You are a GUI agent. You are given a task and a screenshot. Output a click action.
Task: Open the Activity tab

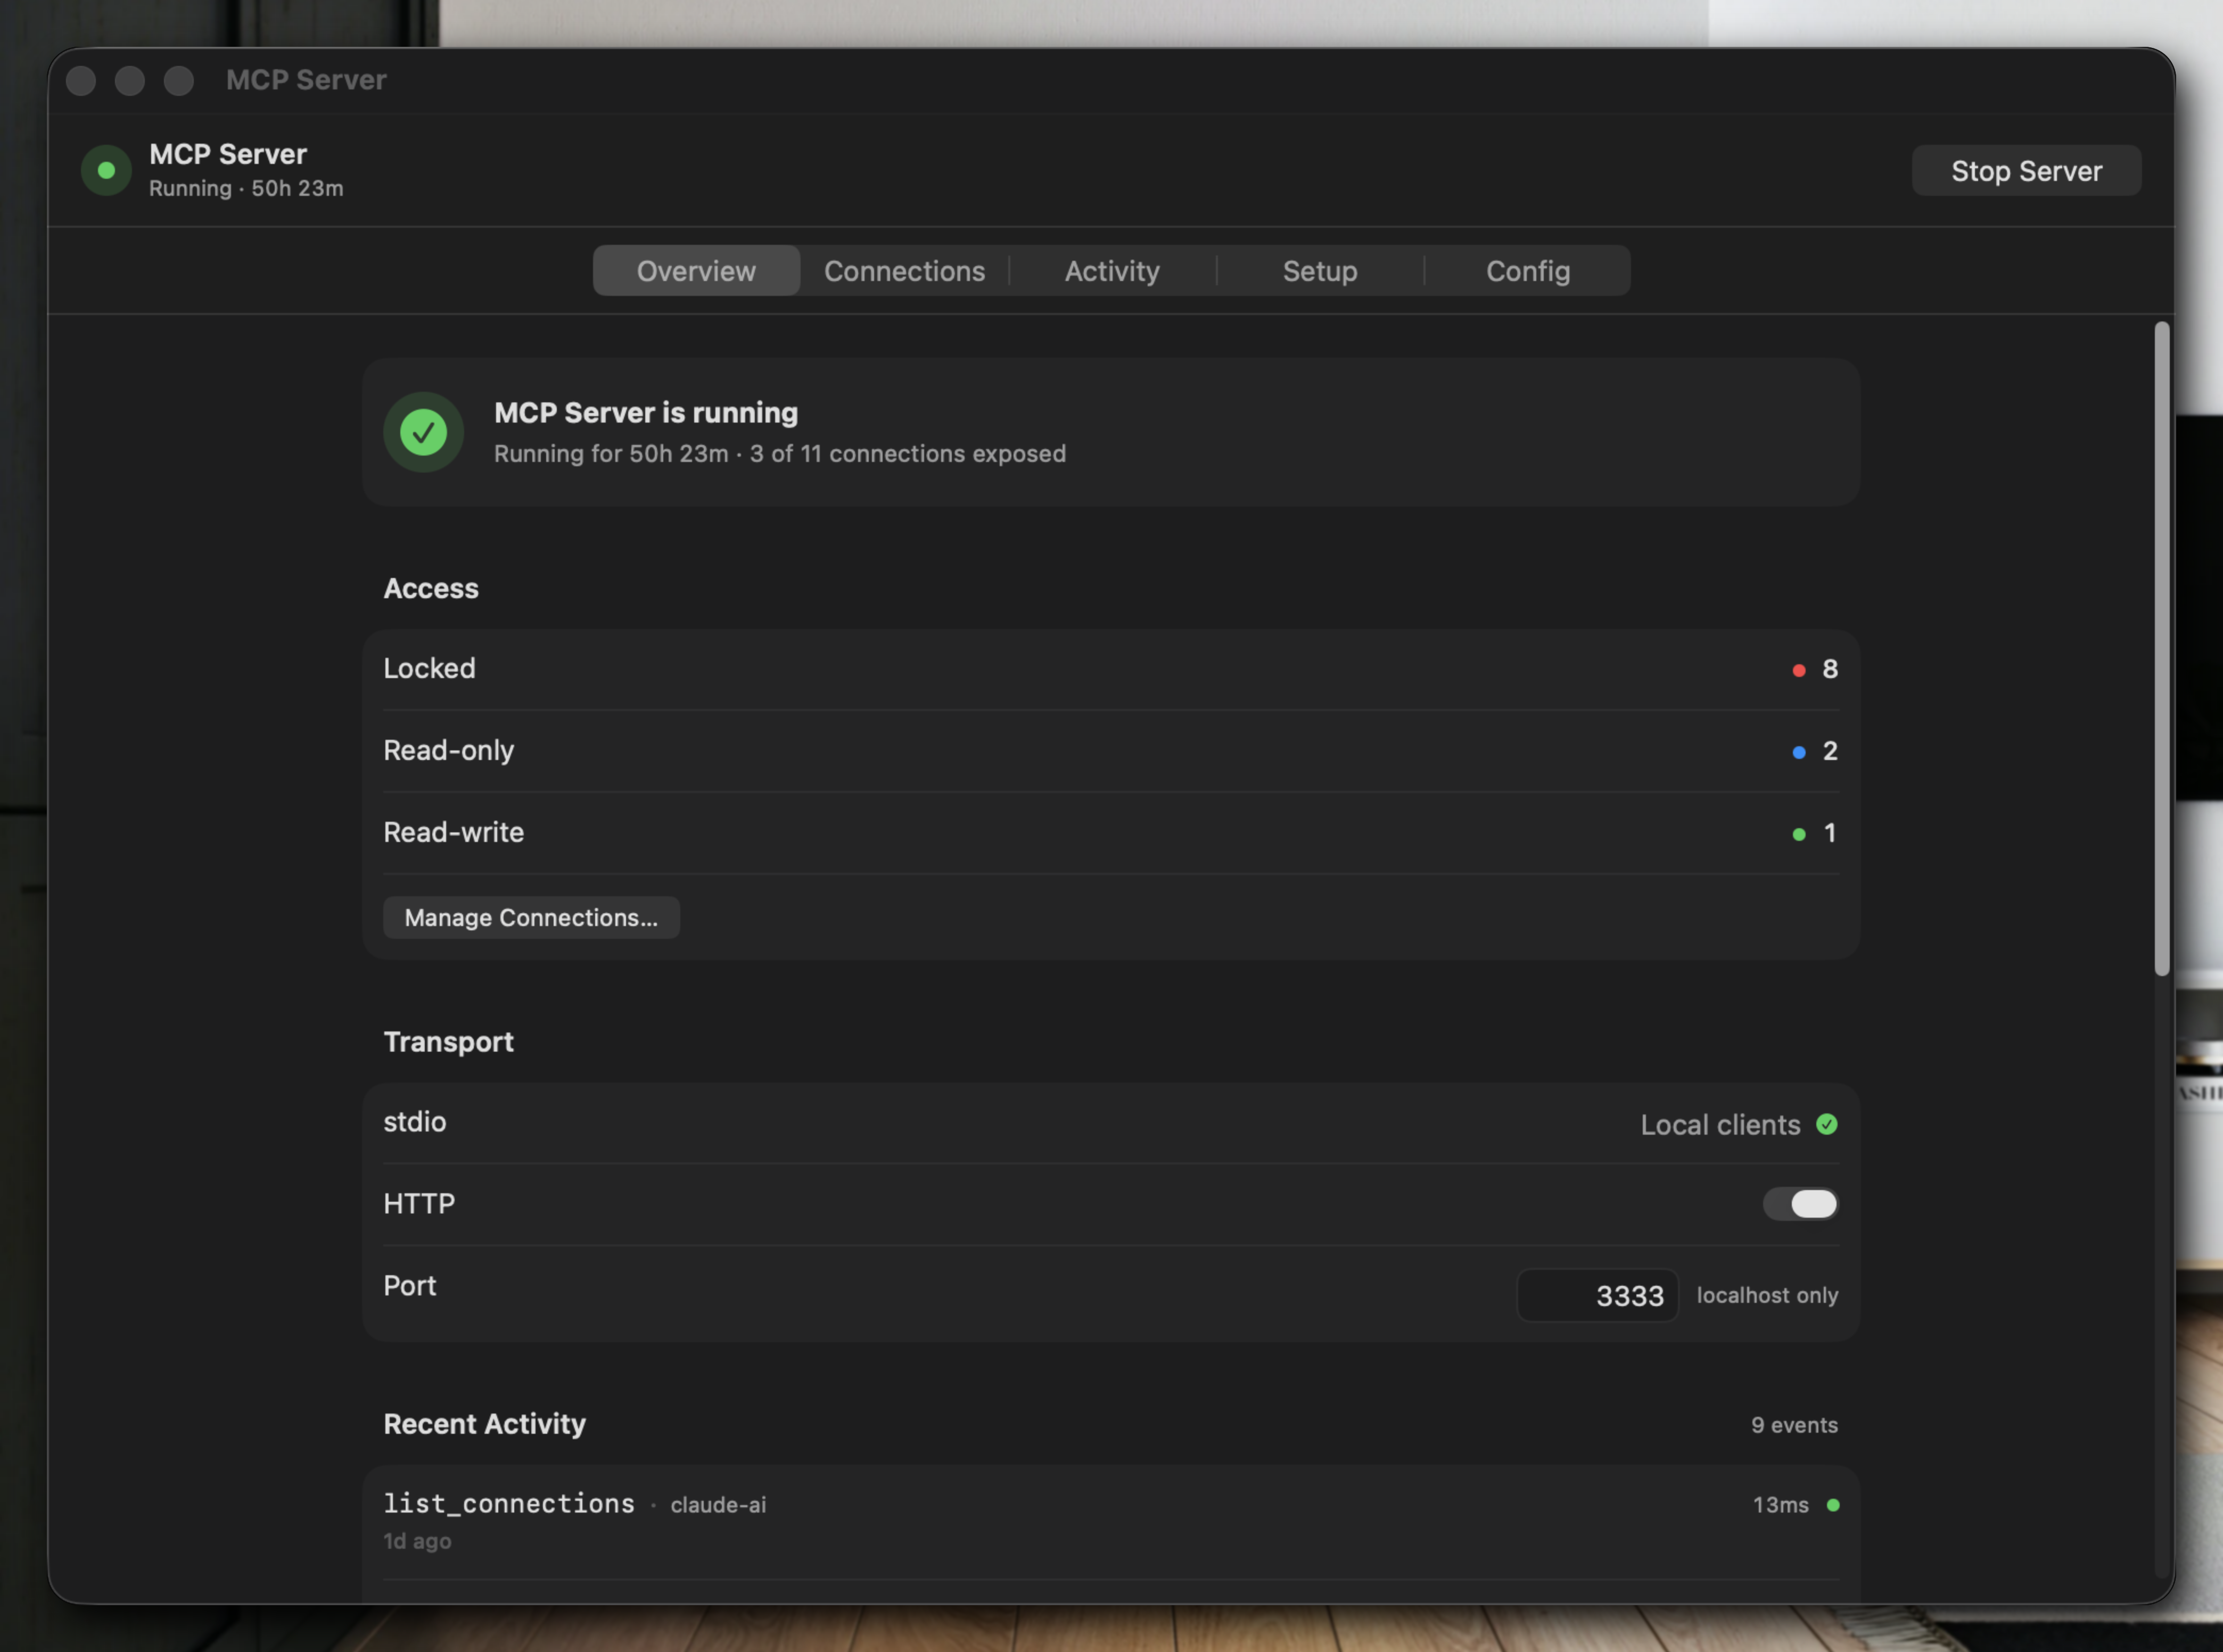[x=1112, y=270]
